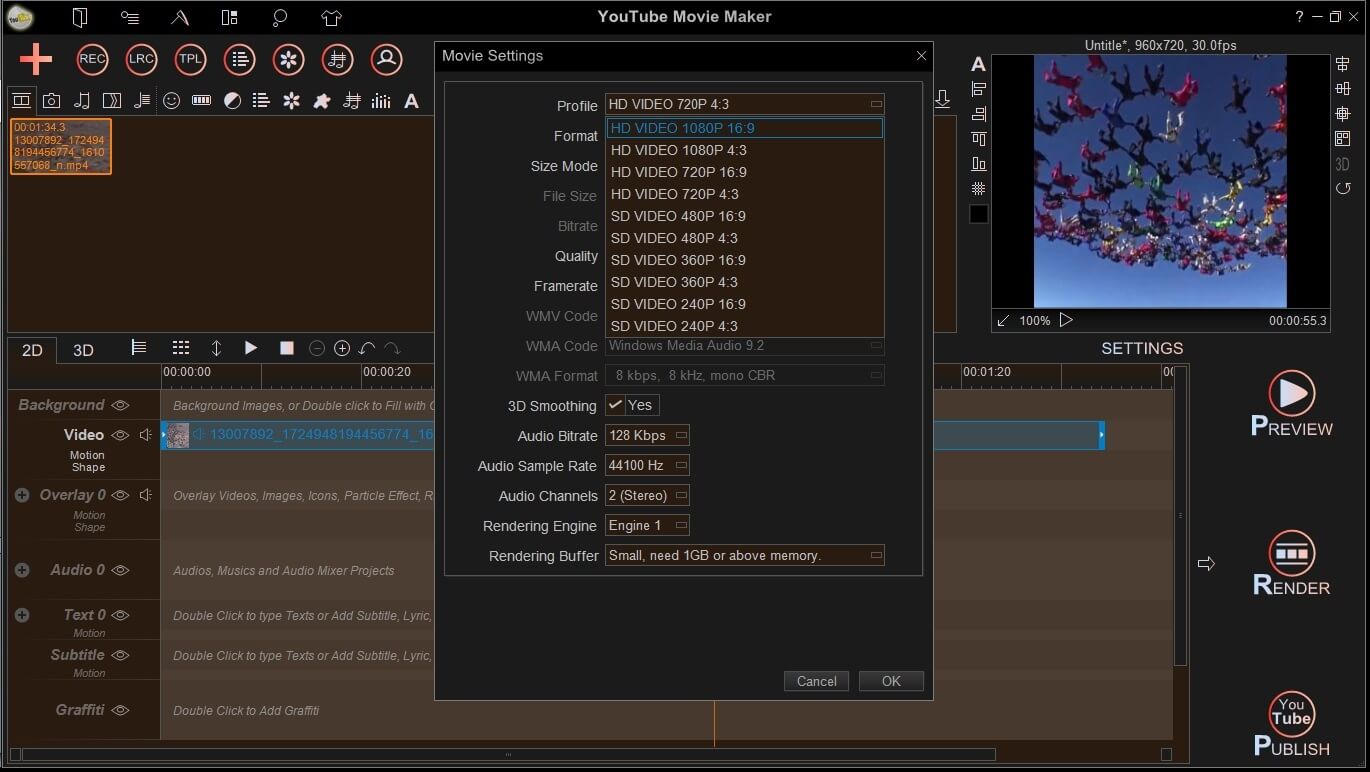This screenshot has height=772, width=1370.
Task: Switch to the 3D timeline tab
Action: point(83,350)
